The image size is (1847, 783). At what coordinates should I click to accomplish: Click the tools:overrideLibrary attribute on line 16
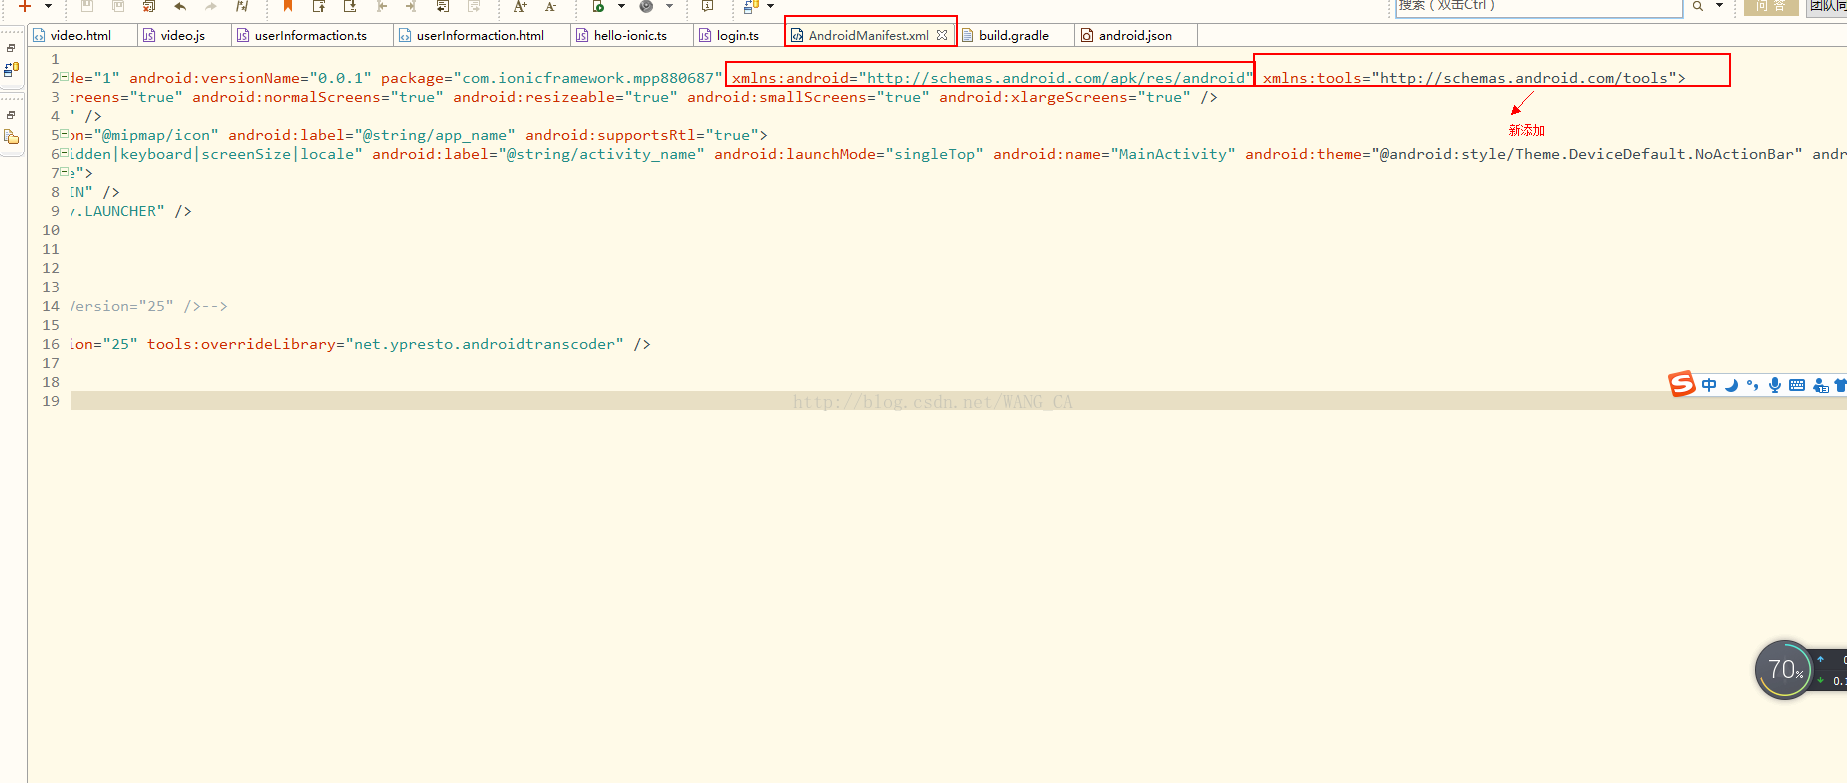(x=385, y=344)
